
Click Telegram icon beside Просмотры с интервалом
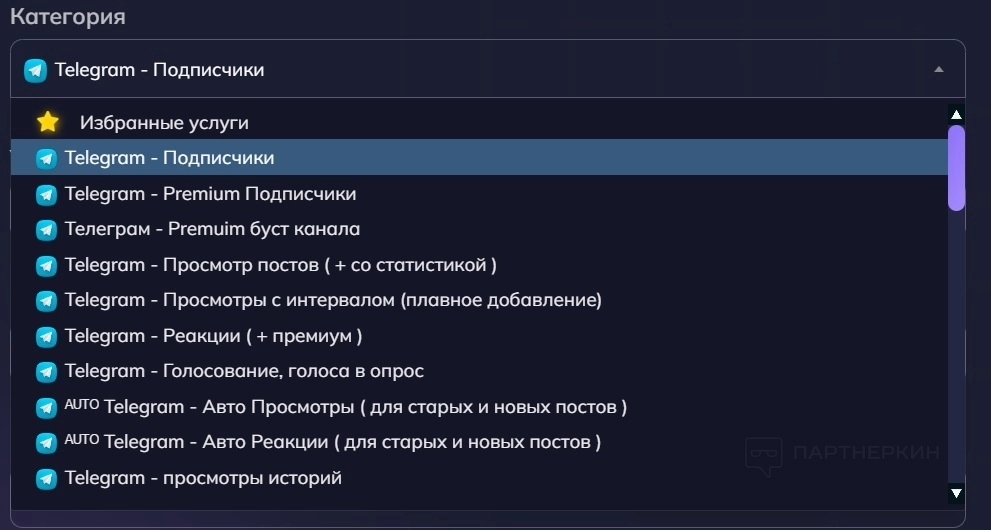pyautogui.click(x=46, y=301)
